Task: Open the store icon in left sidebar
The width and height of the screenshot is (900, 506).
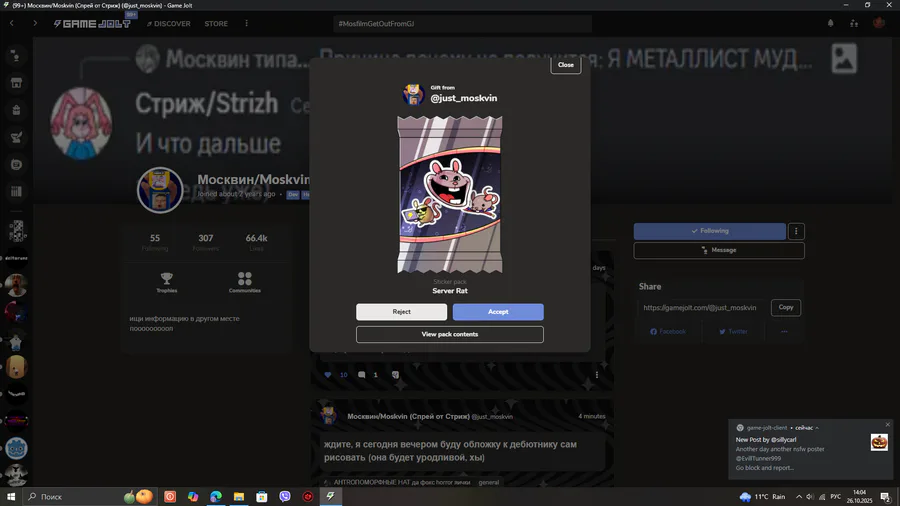Action: tap(16, 83)
